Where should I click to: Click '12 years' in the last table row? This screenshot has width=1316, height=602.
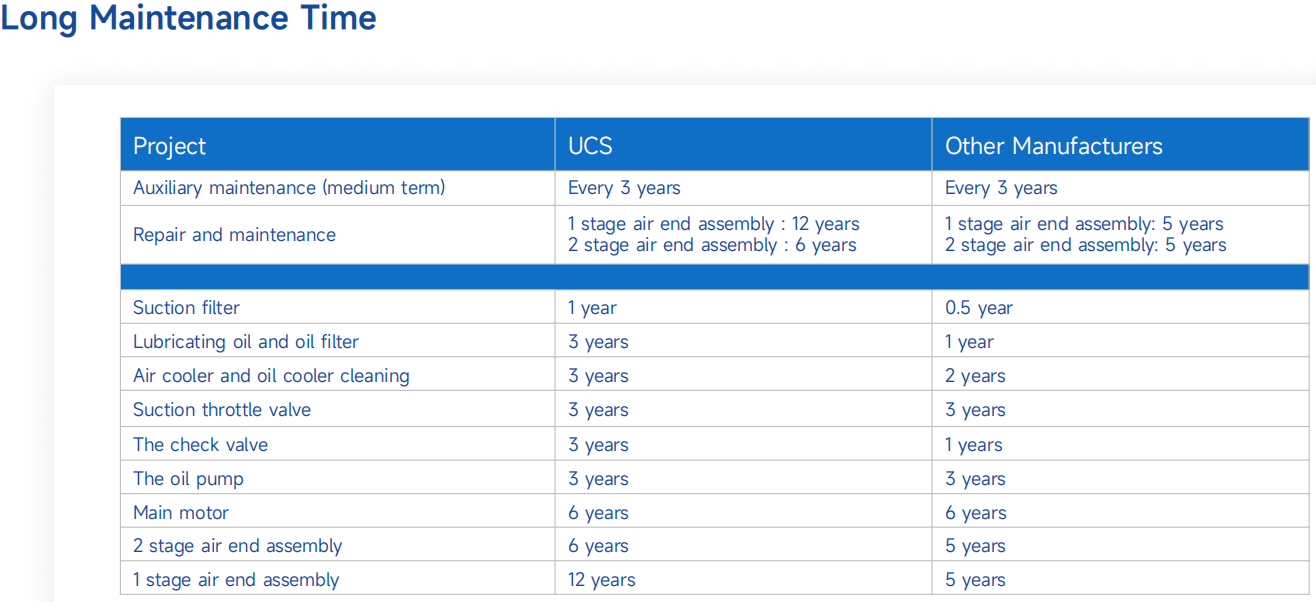(x=601, y=580)
